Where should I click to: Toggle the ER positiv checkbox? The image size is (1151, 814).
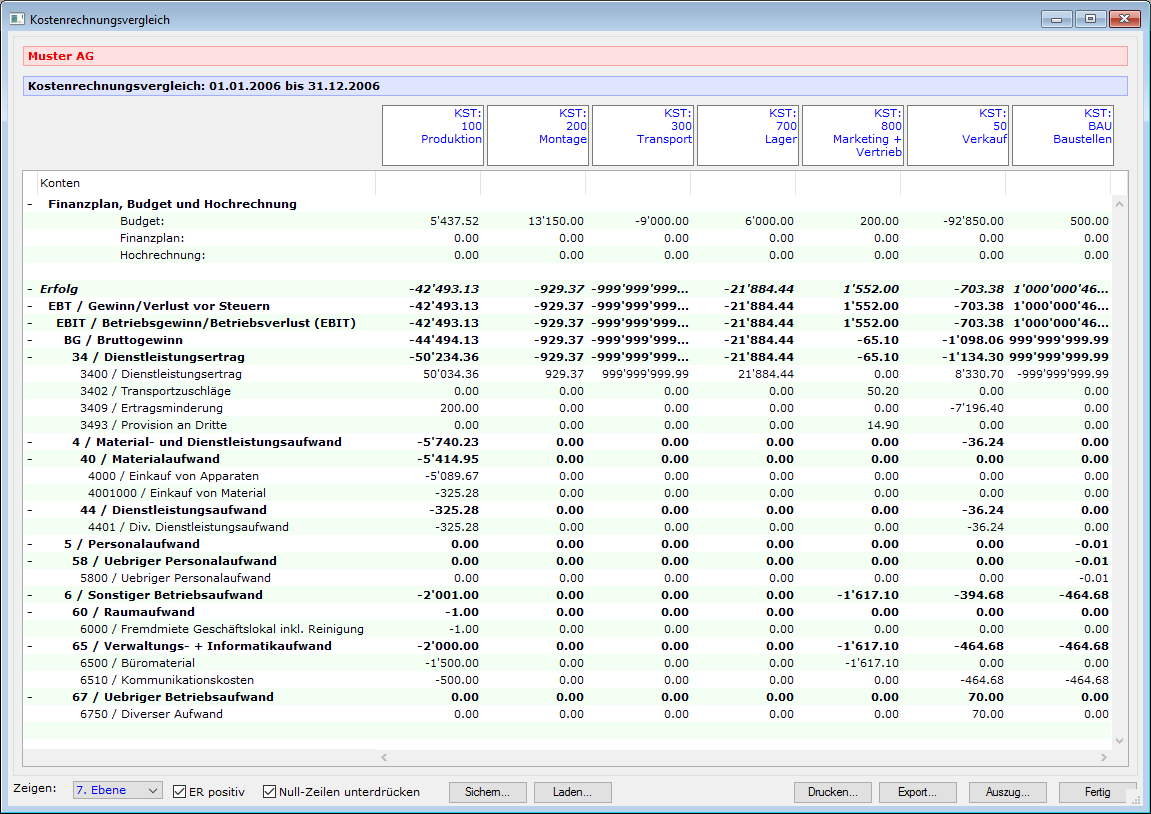point(180,792)
